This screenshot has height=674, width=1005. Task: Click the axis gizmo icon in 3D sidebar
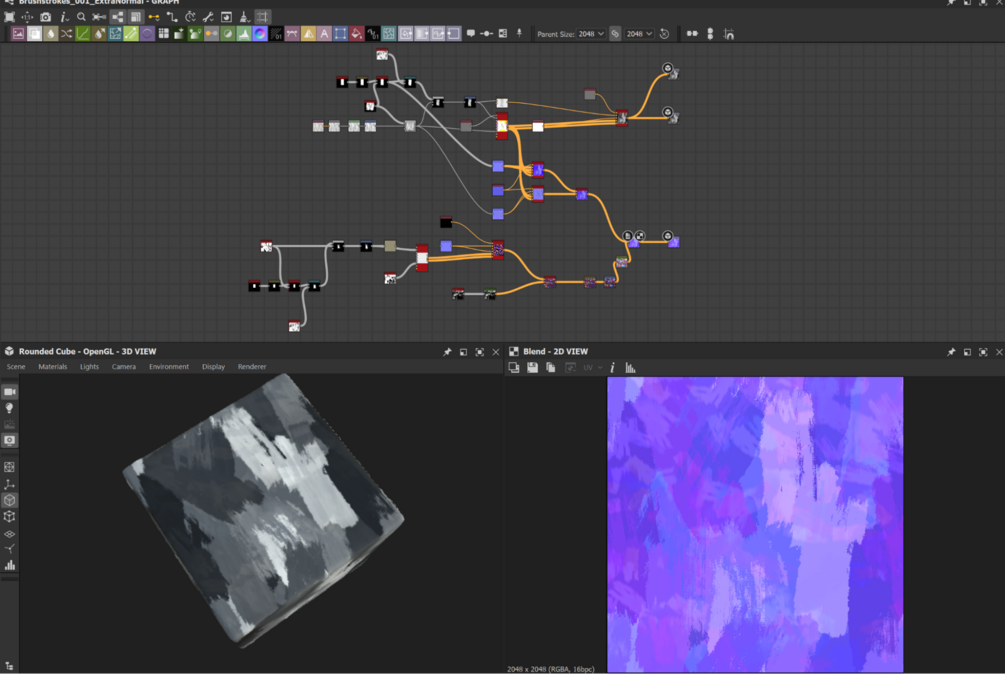pos(10,484)
